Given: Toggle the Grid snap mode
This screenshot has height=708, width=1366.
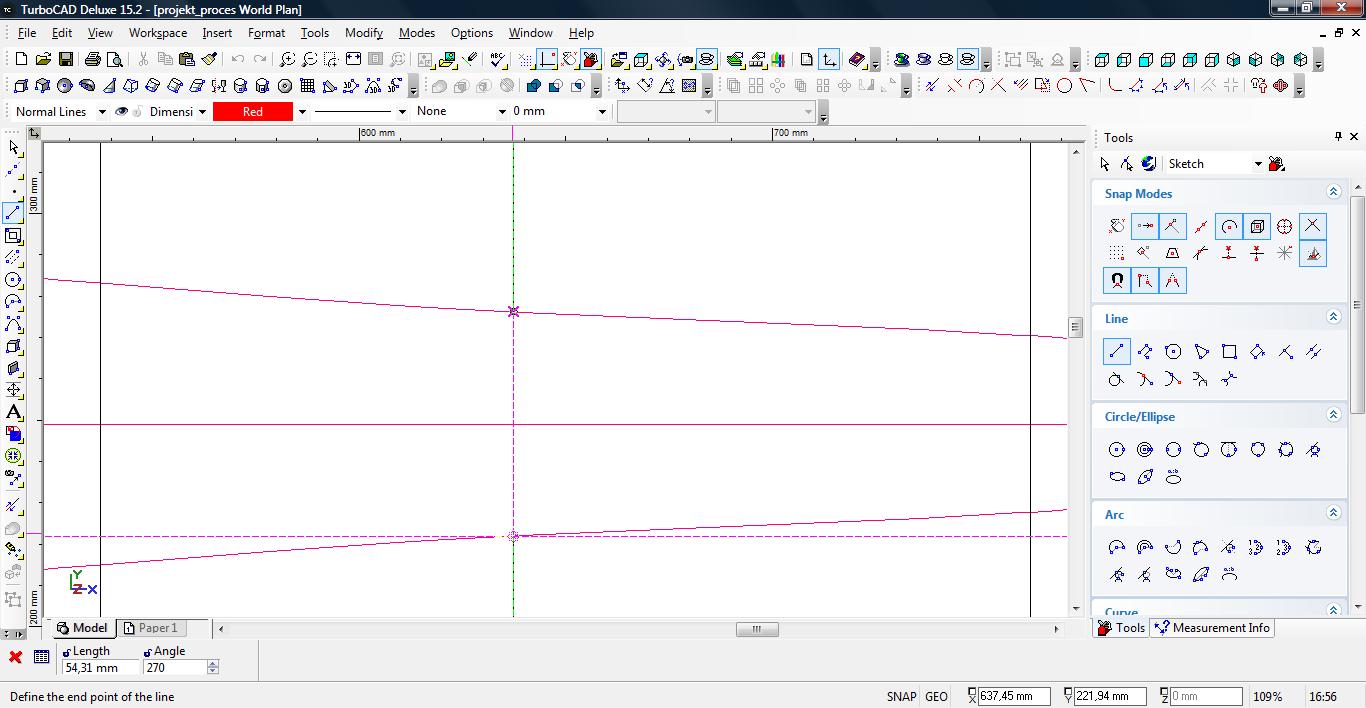Looking at the screenshot, I should pos(1116,254).
